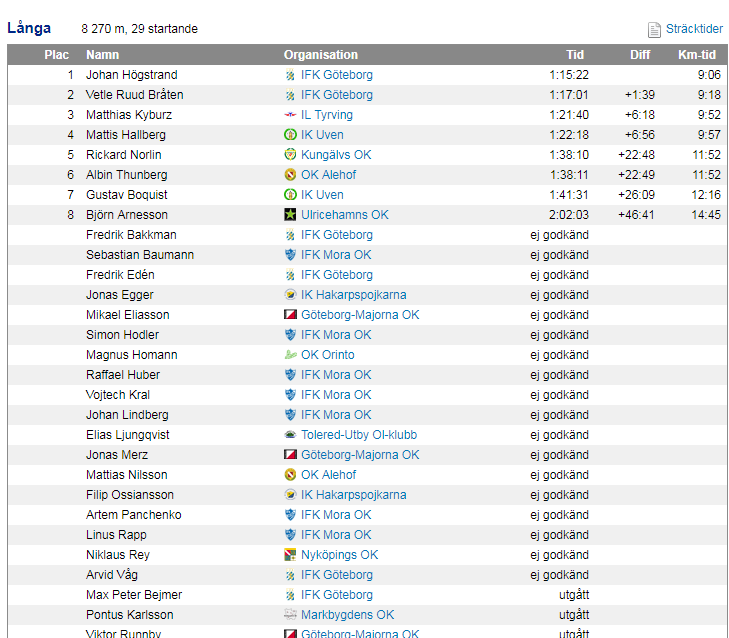Click IK Hakarpspojkarna logo beside Jonas Egger
729x638 pixels.
pos(290,295)
